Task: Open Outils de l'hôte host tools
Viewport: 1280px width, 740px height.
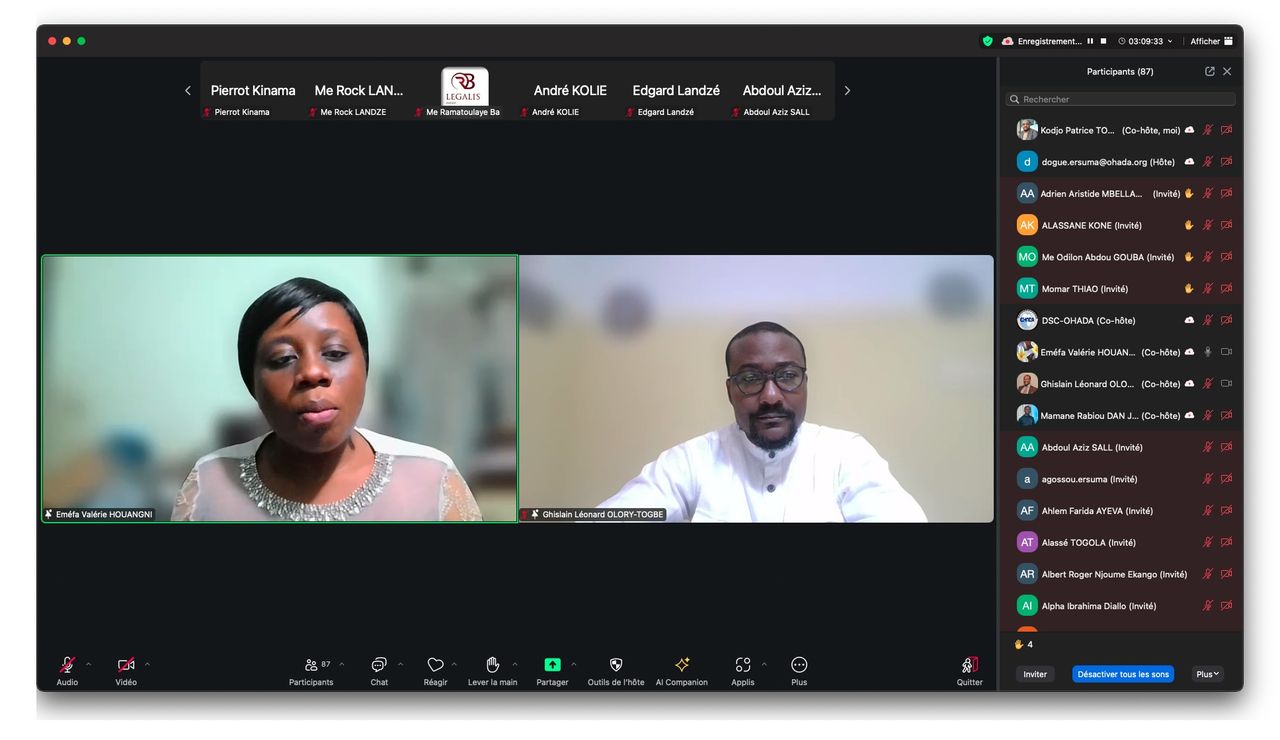Action: point(616,670)
